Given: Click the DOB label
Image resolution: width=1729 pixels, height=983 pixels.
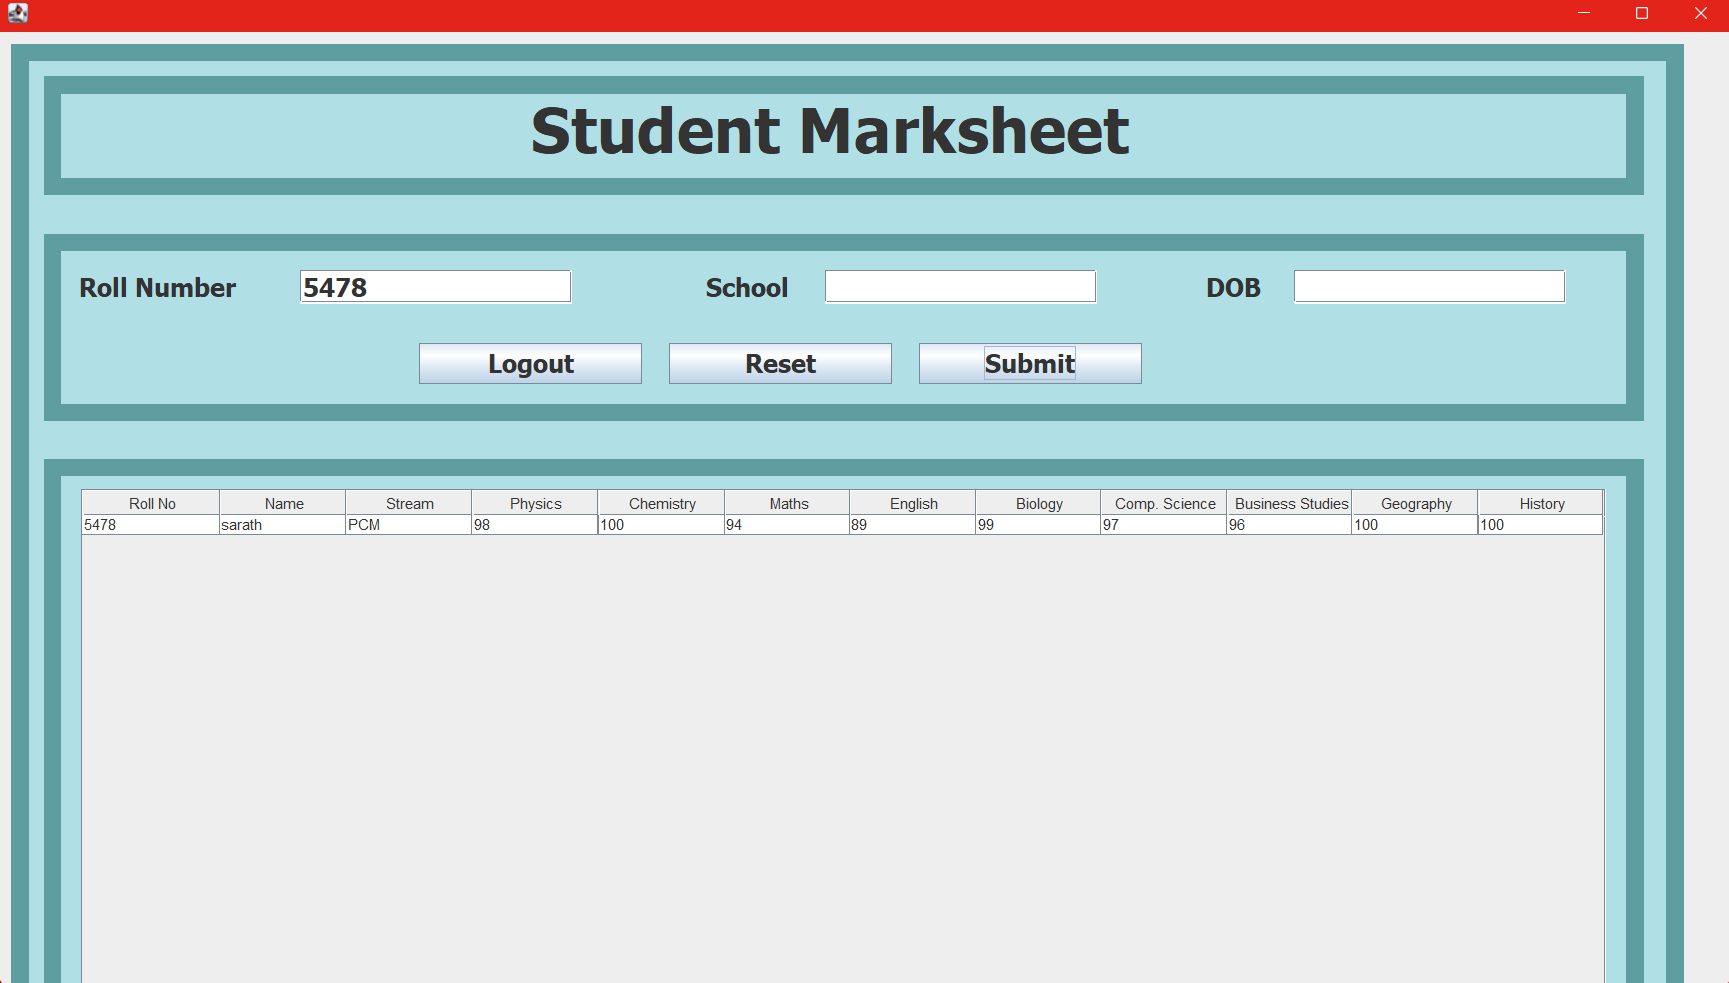Looking at the screenshot, I should click(1233, 288).
